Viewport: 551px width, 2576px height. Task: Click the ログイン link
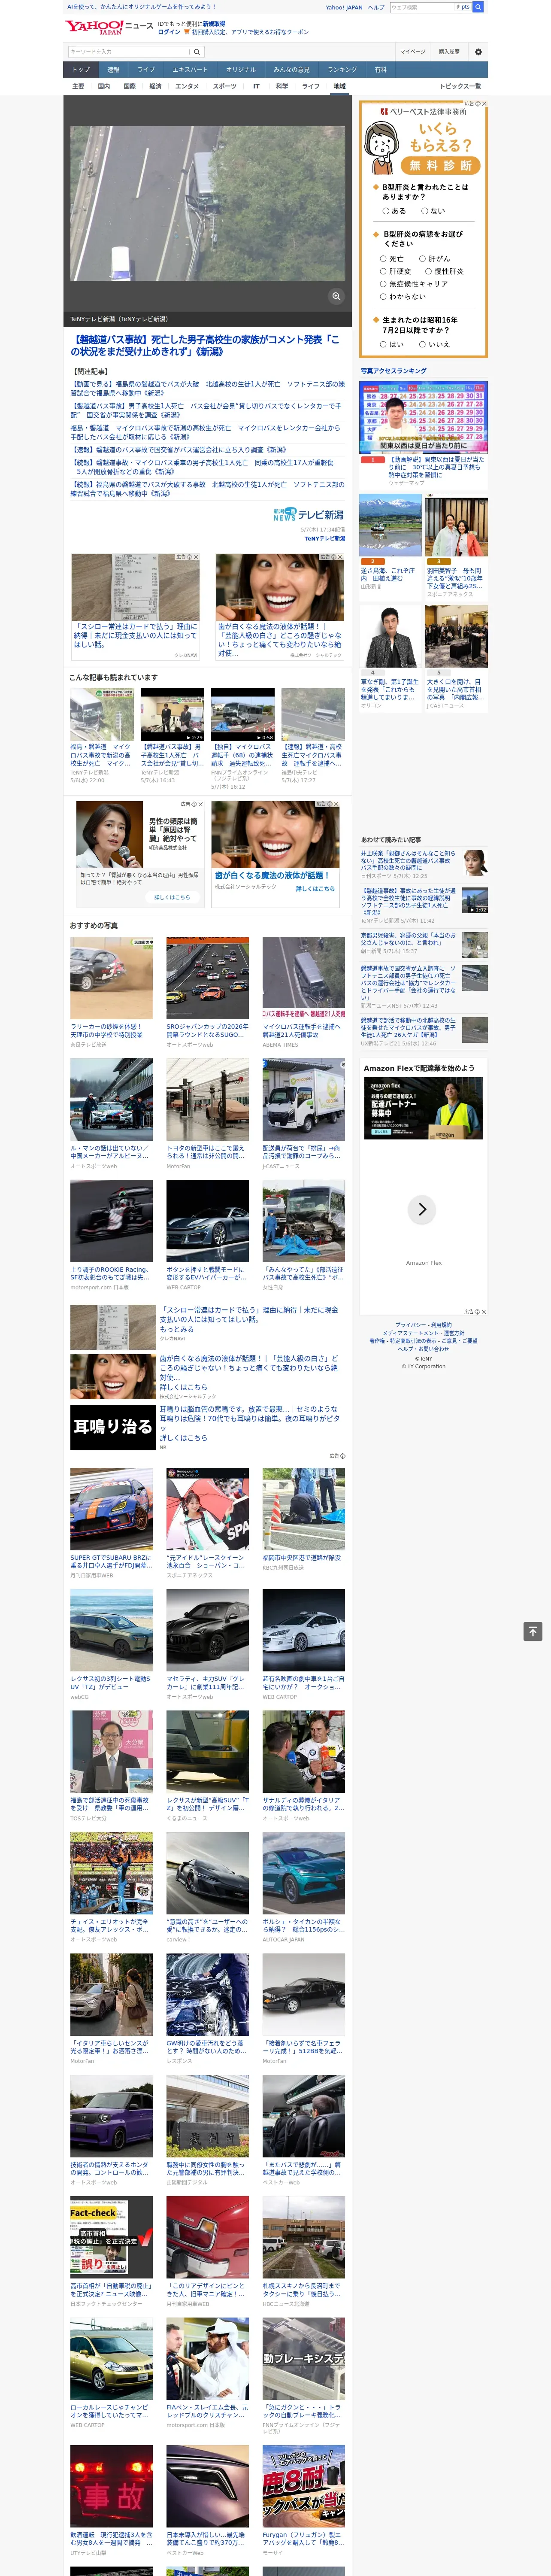coord(169,32)
